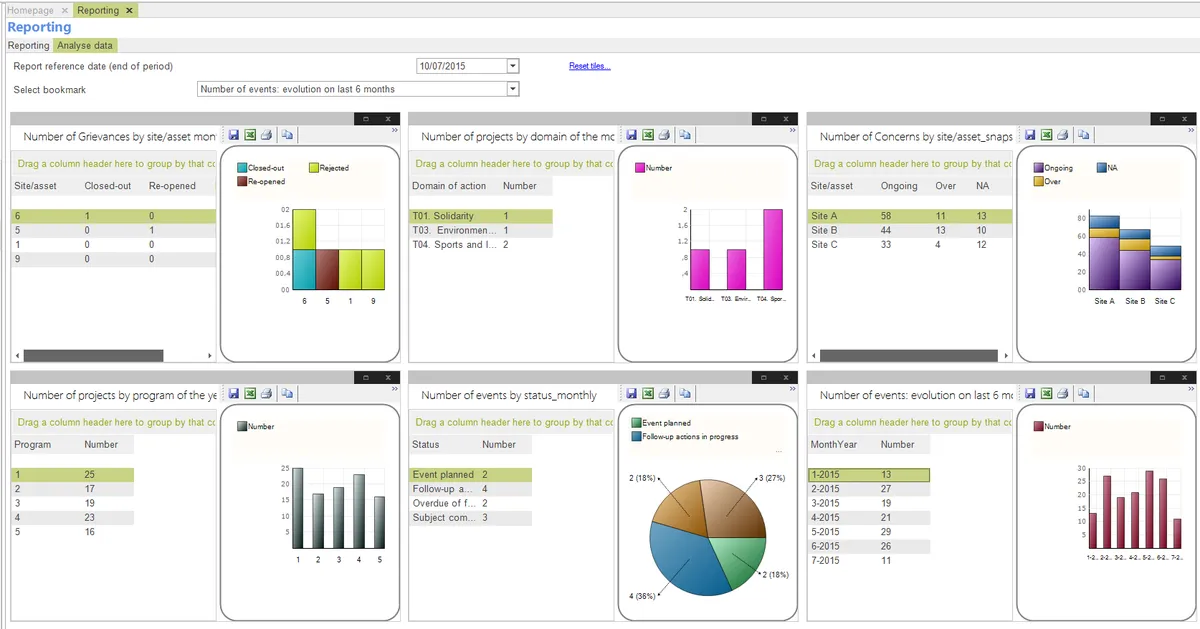
Task: Click the Closed-out legend color swatch
Action: pyautogui.click(x=242, y=168)
